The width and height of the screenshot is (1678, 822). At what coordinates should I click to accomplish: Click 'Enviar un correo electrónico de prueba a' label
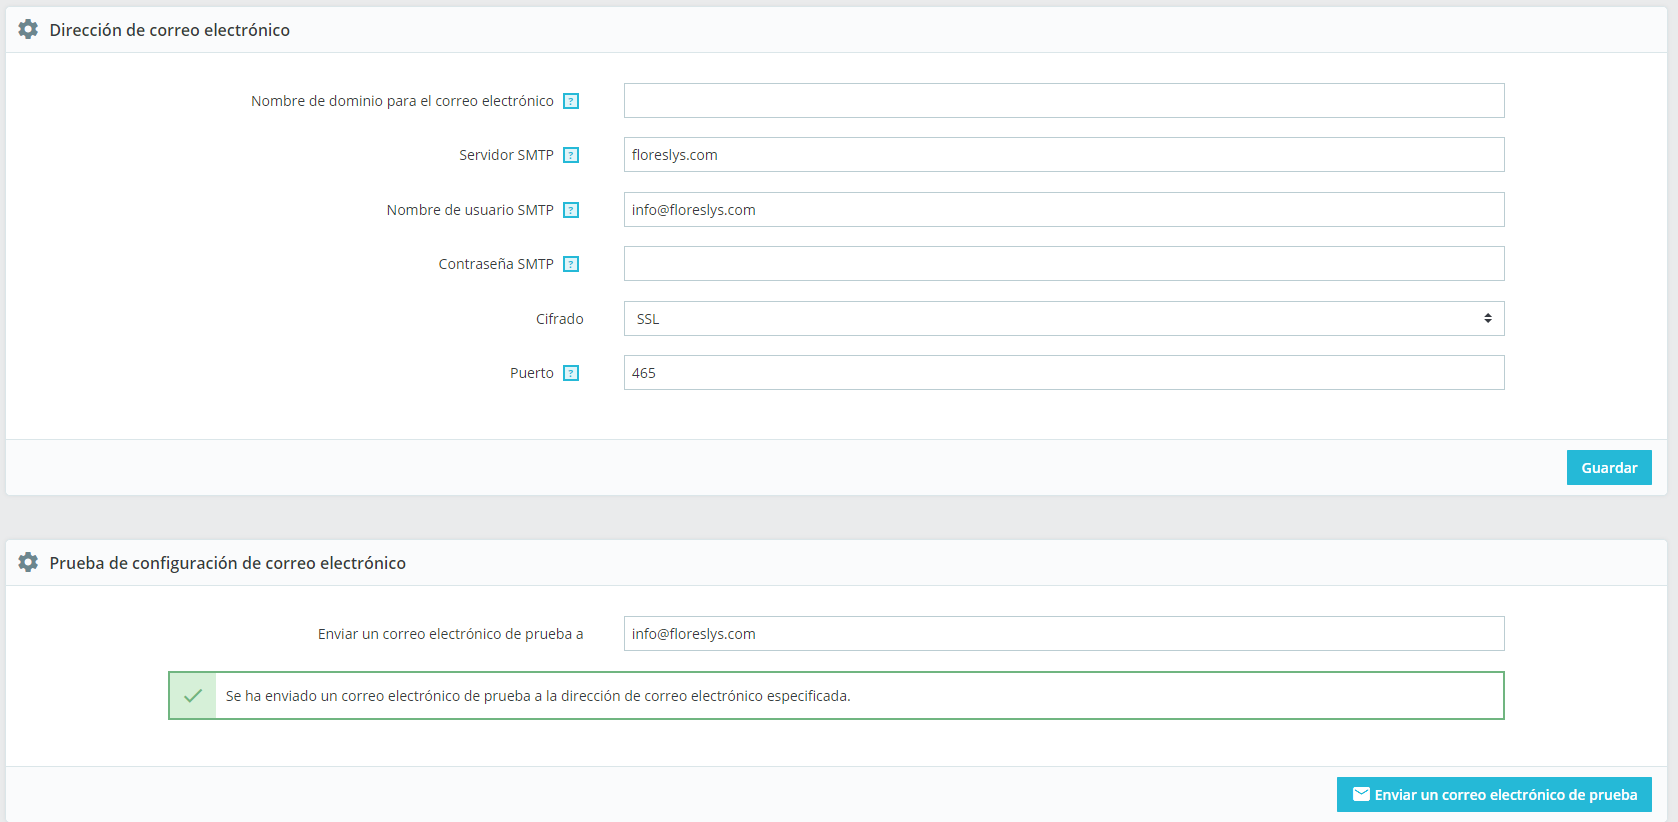point(451,634)
